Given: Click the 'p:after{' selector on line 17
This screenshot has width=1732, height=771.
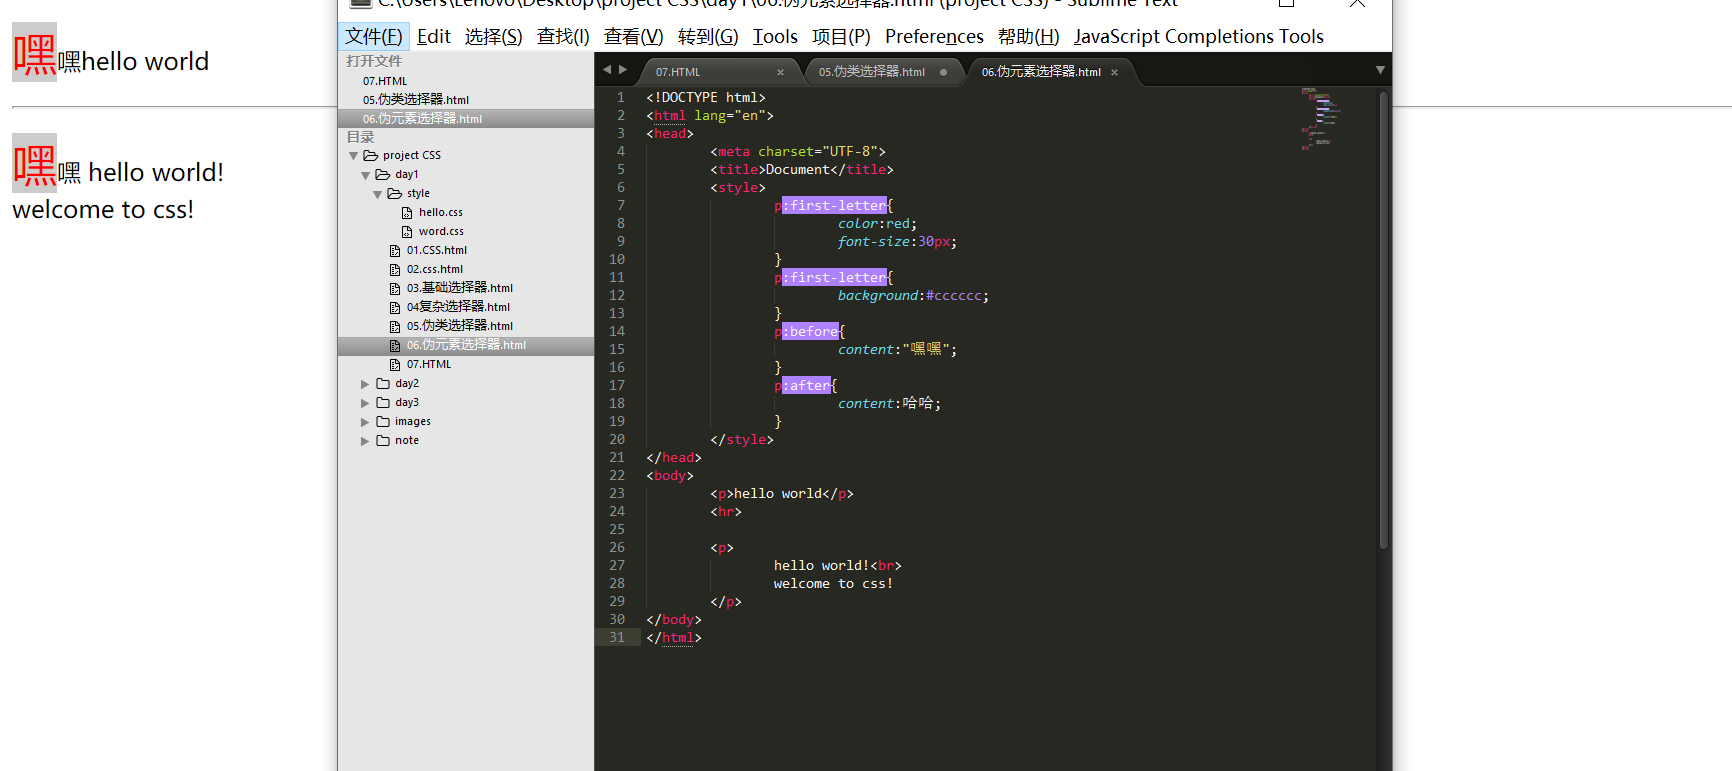Looking at the screenshot, I should [805, 386].
